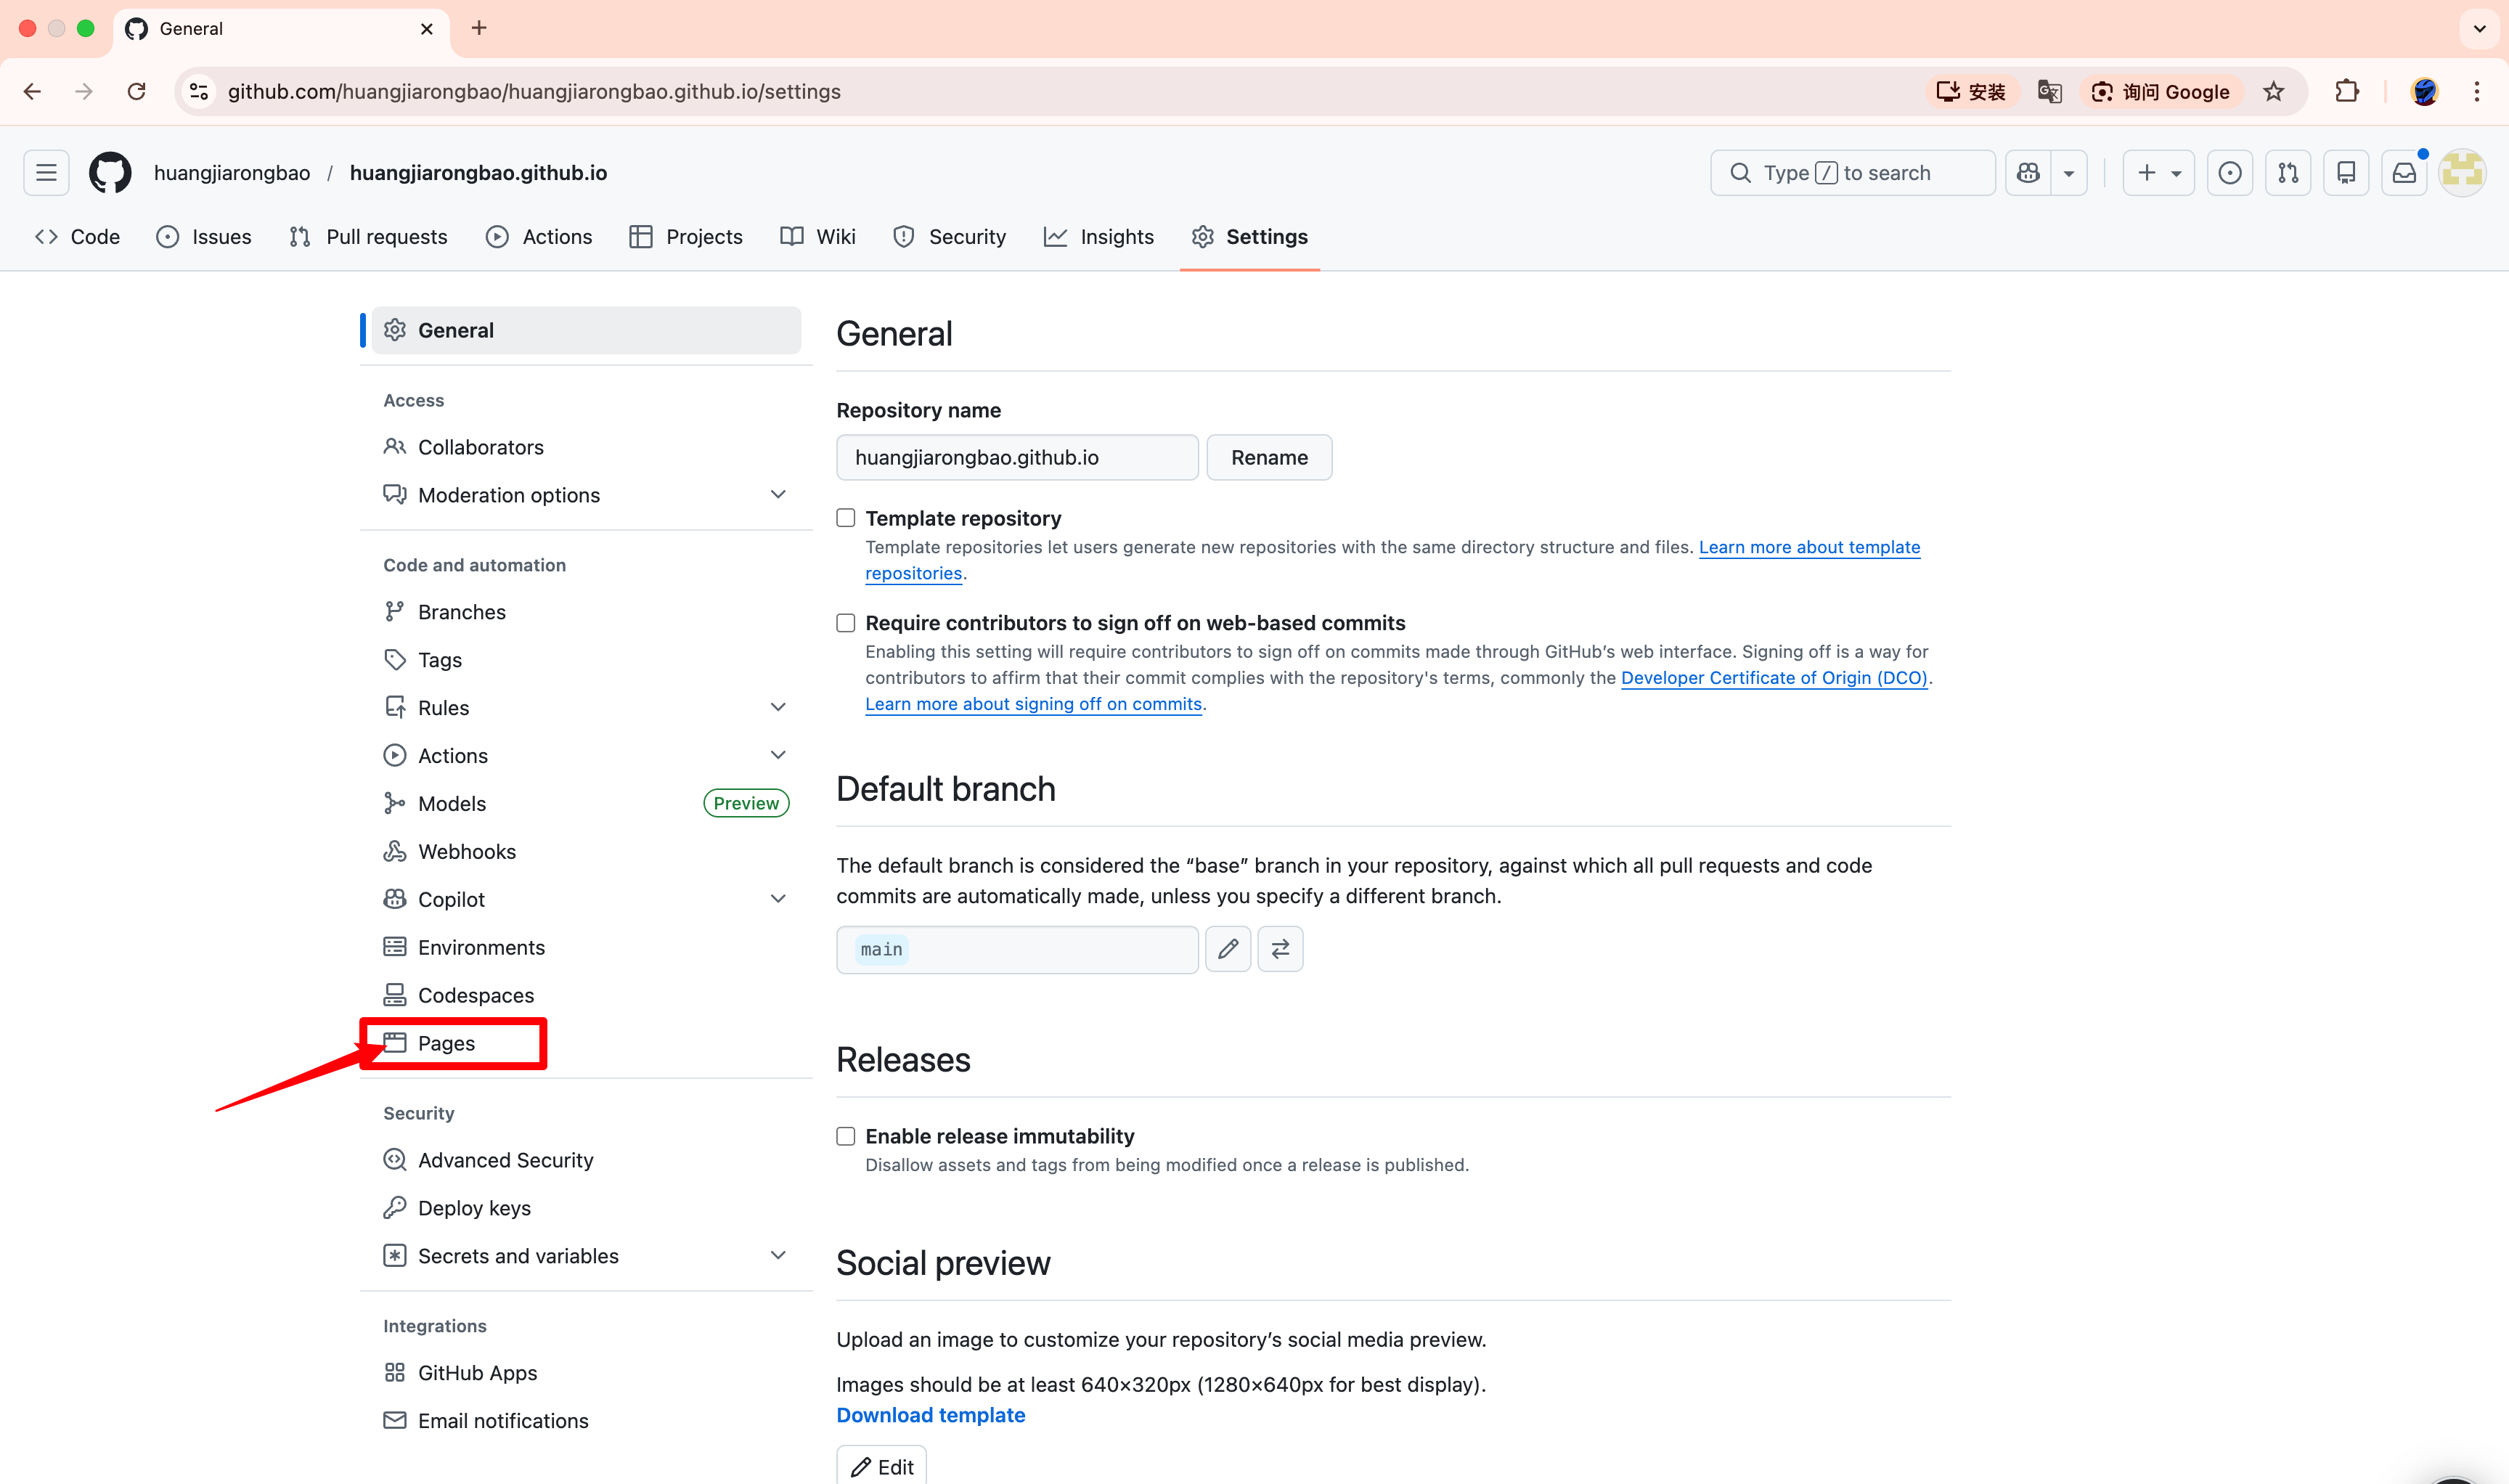Image resolution: width=2509 pixels, height=1484 pixels.
Task: Open the GitHub global navigation hamburger menu
Action: 46,173
